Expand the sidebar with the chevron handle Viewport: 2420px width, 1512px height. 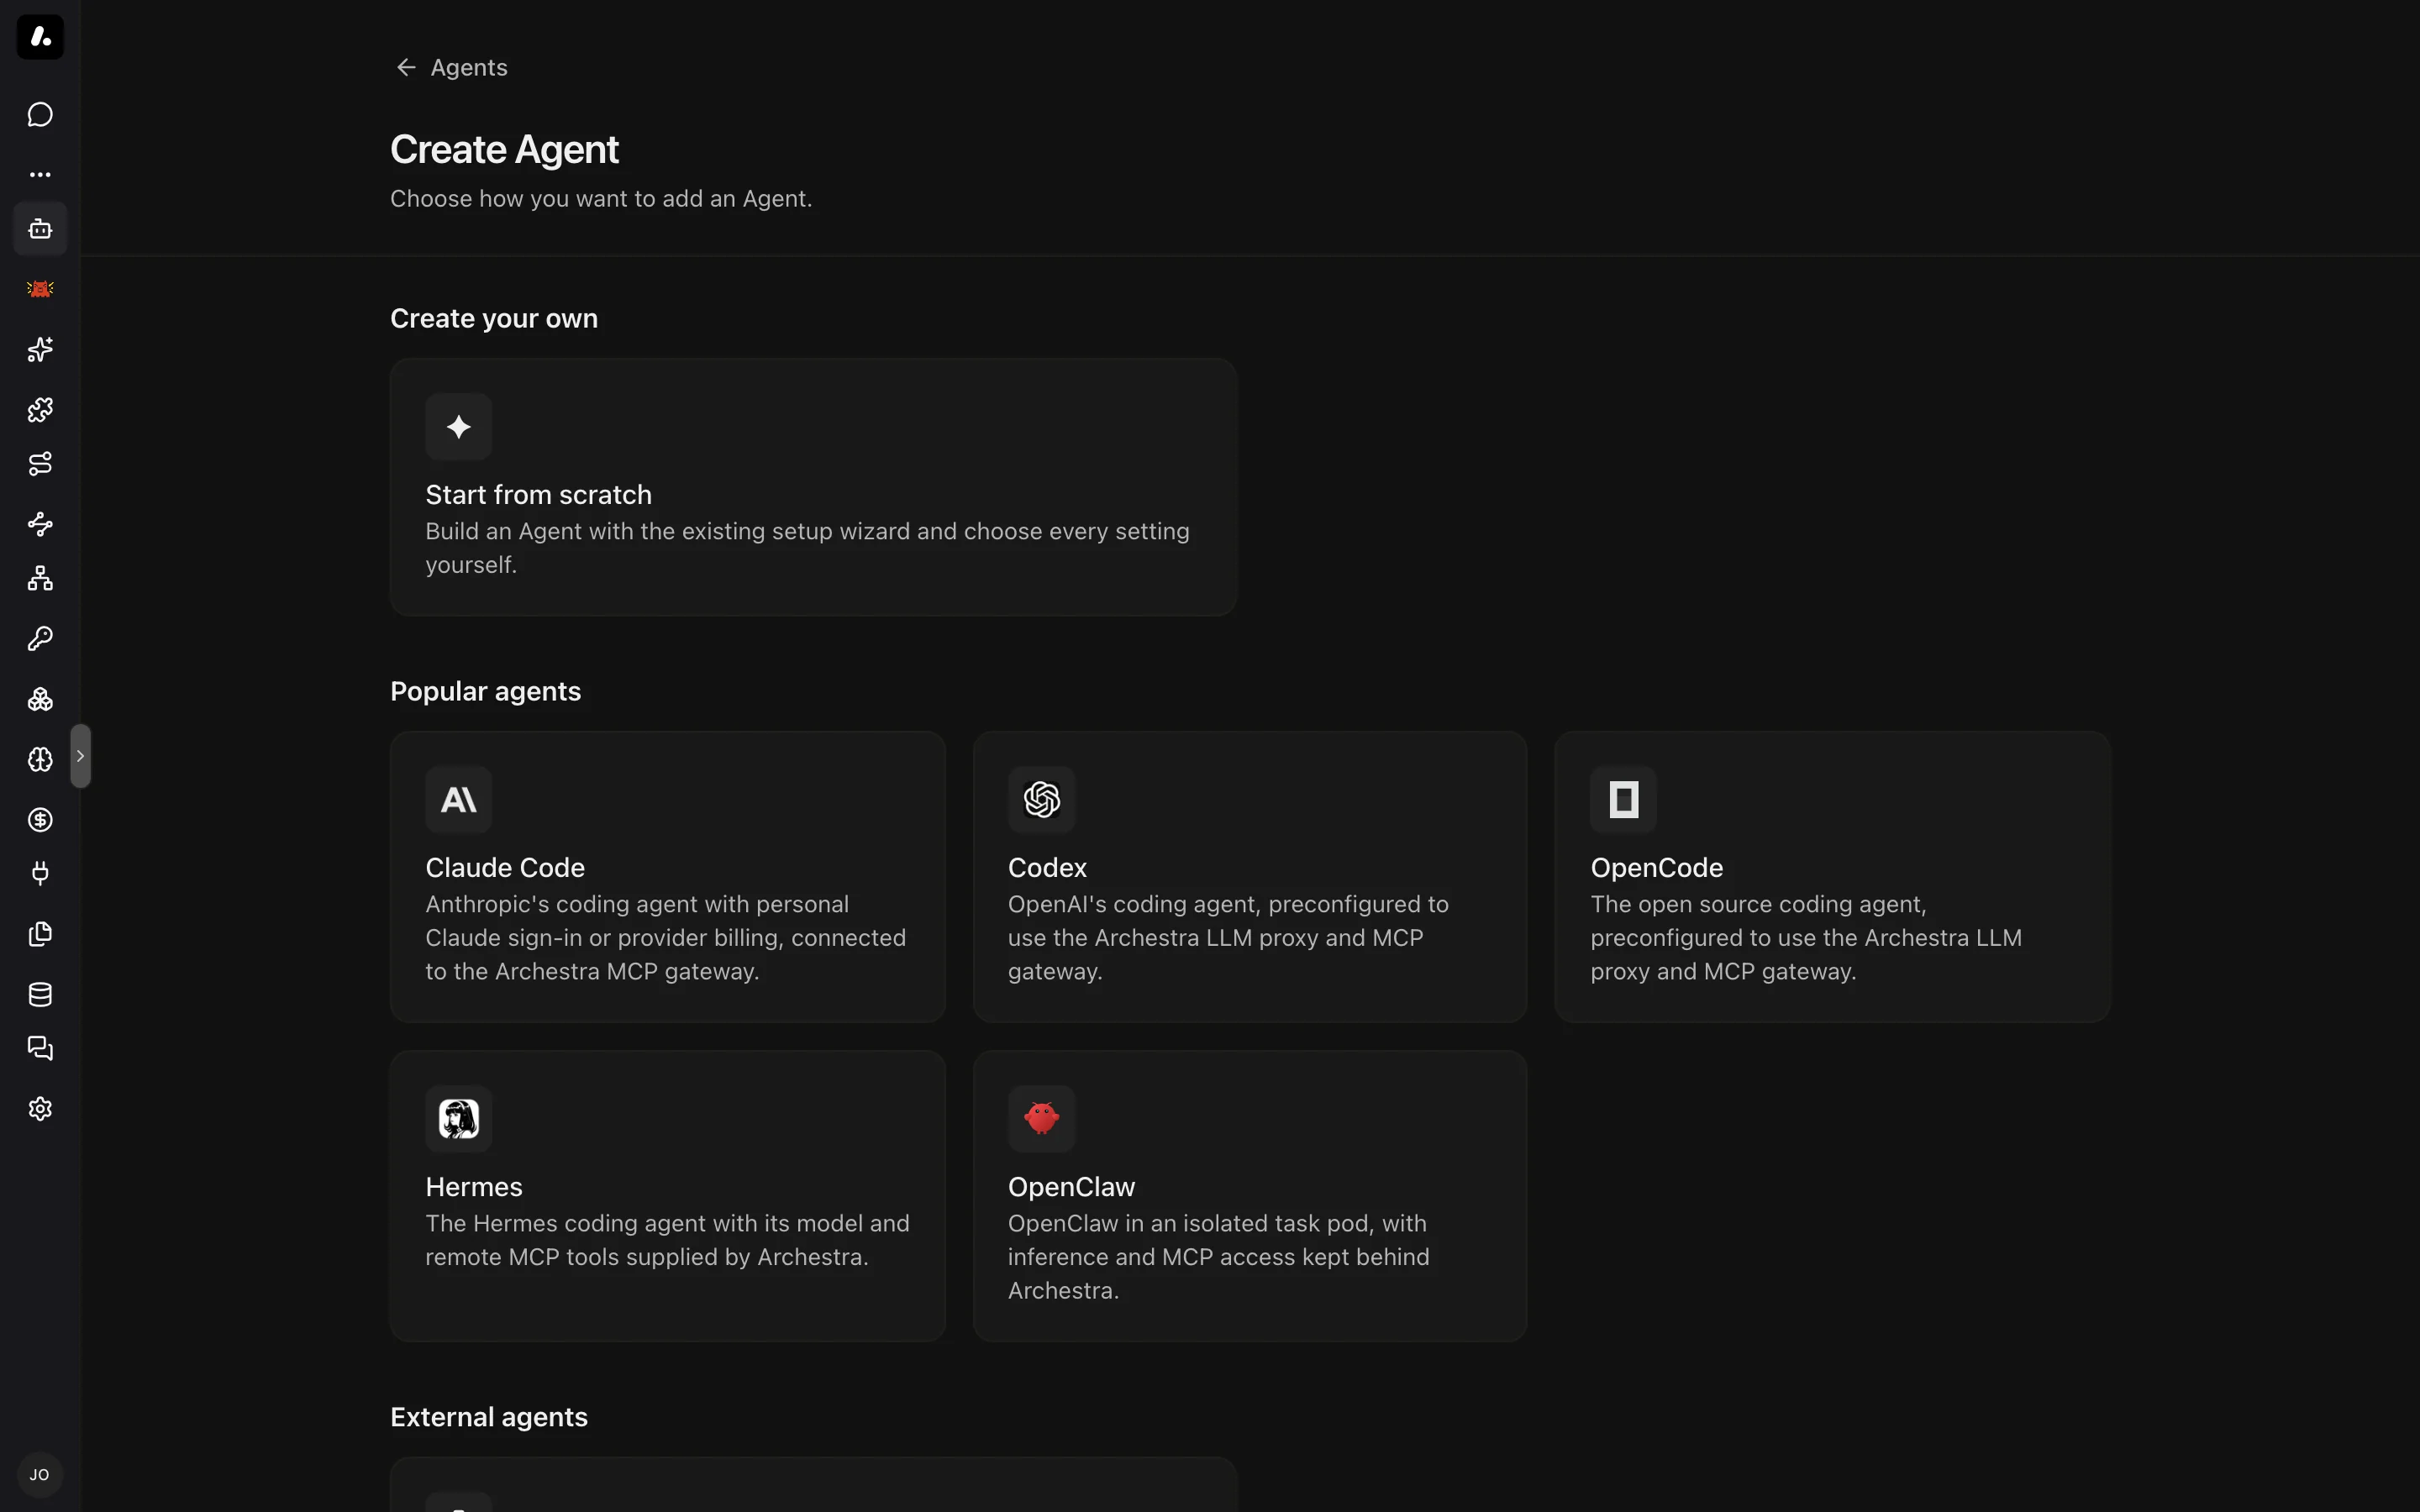(81, 756)
